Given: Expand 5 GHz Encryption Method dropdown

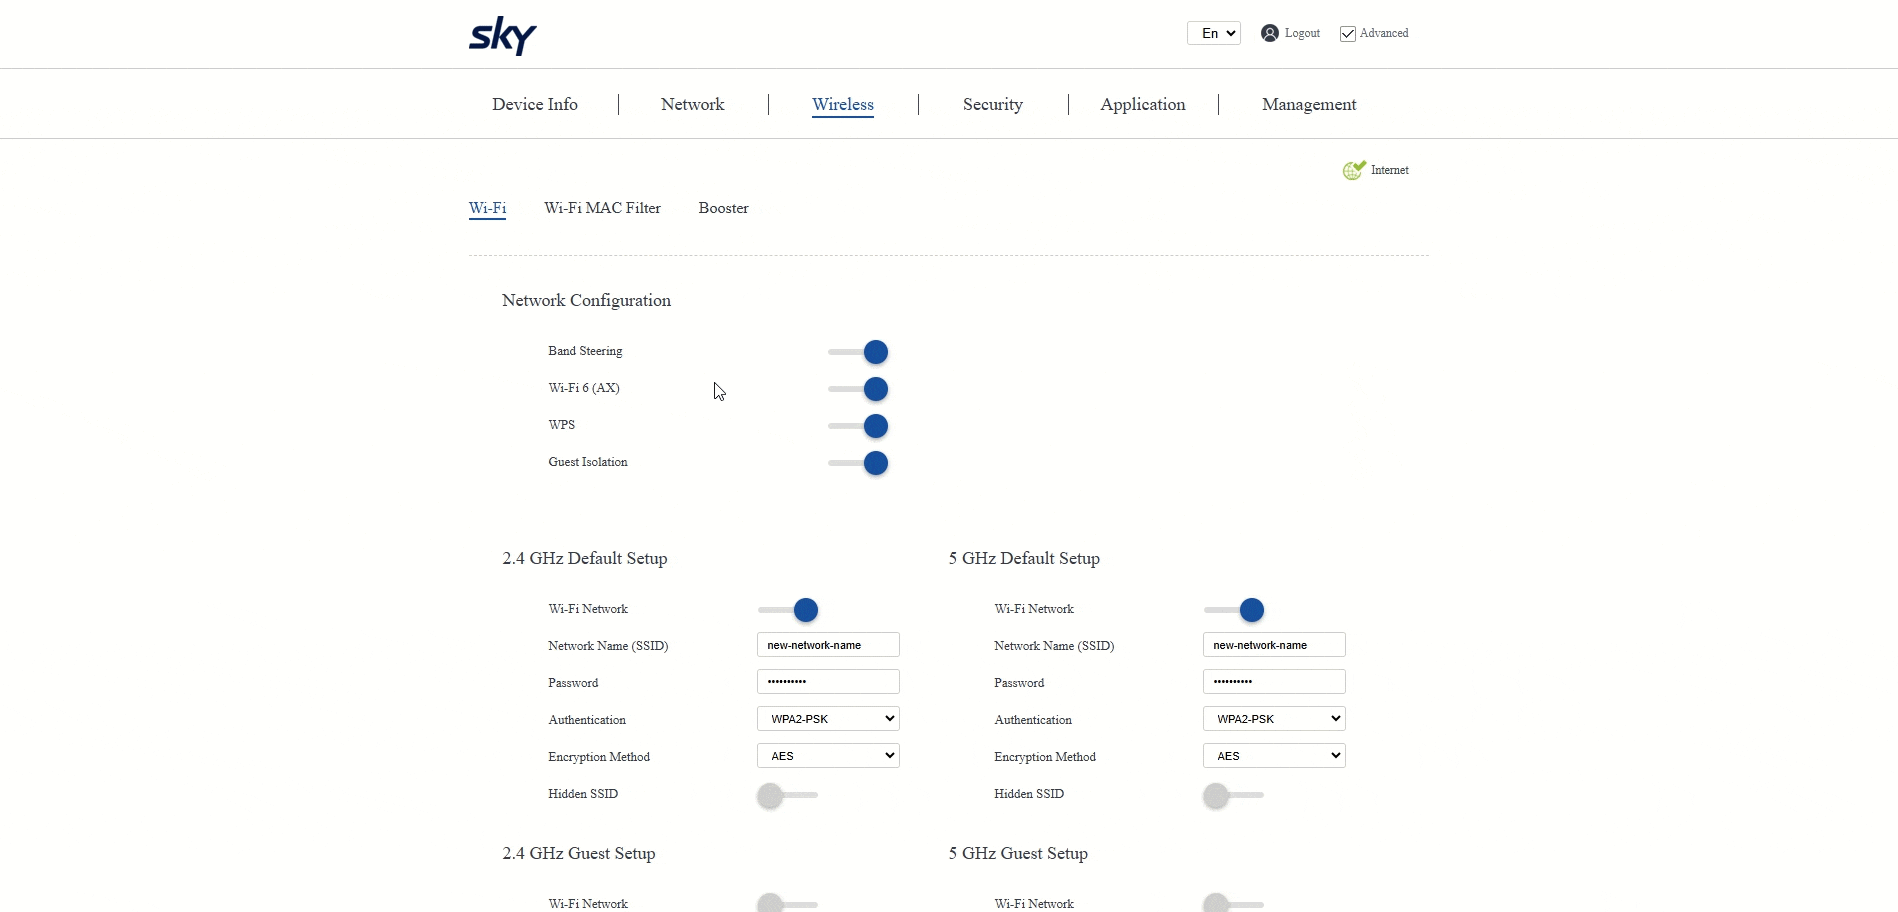Looking at the screenshot, I should (1274, 756).
